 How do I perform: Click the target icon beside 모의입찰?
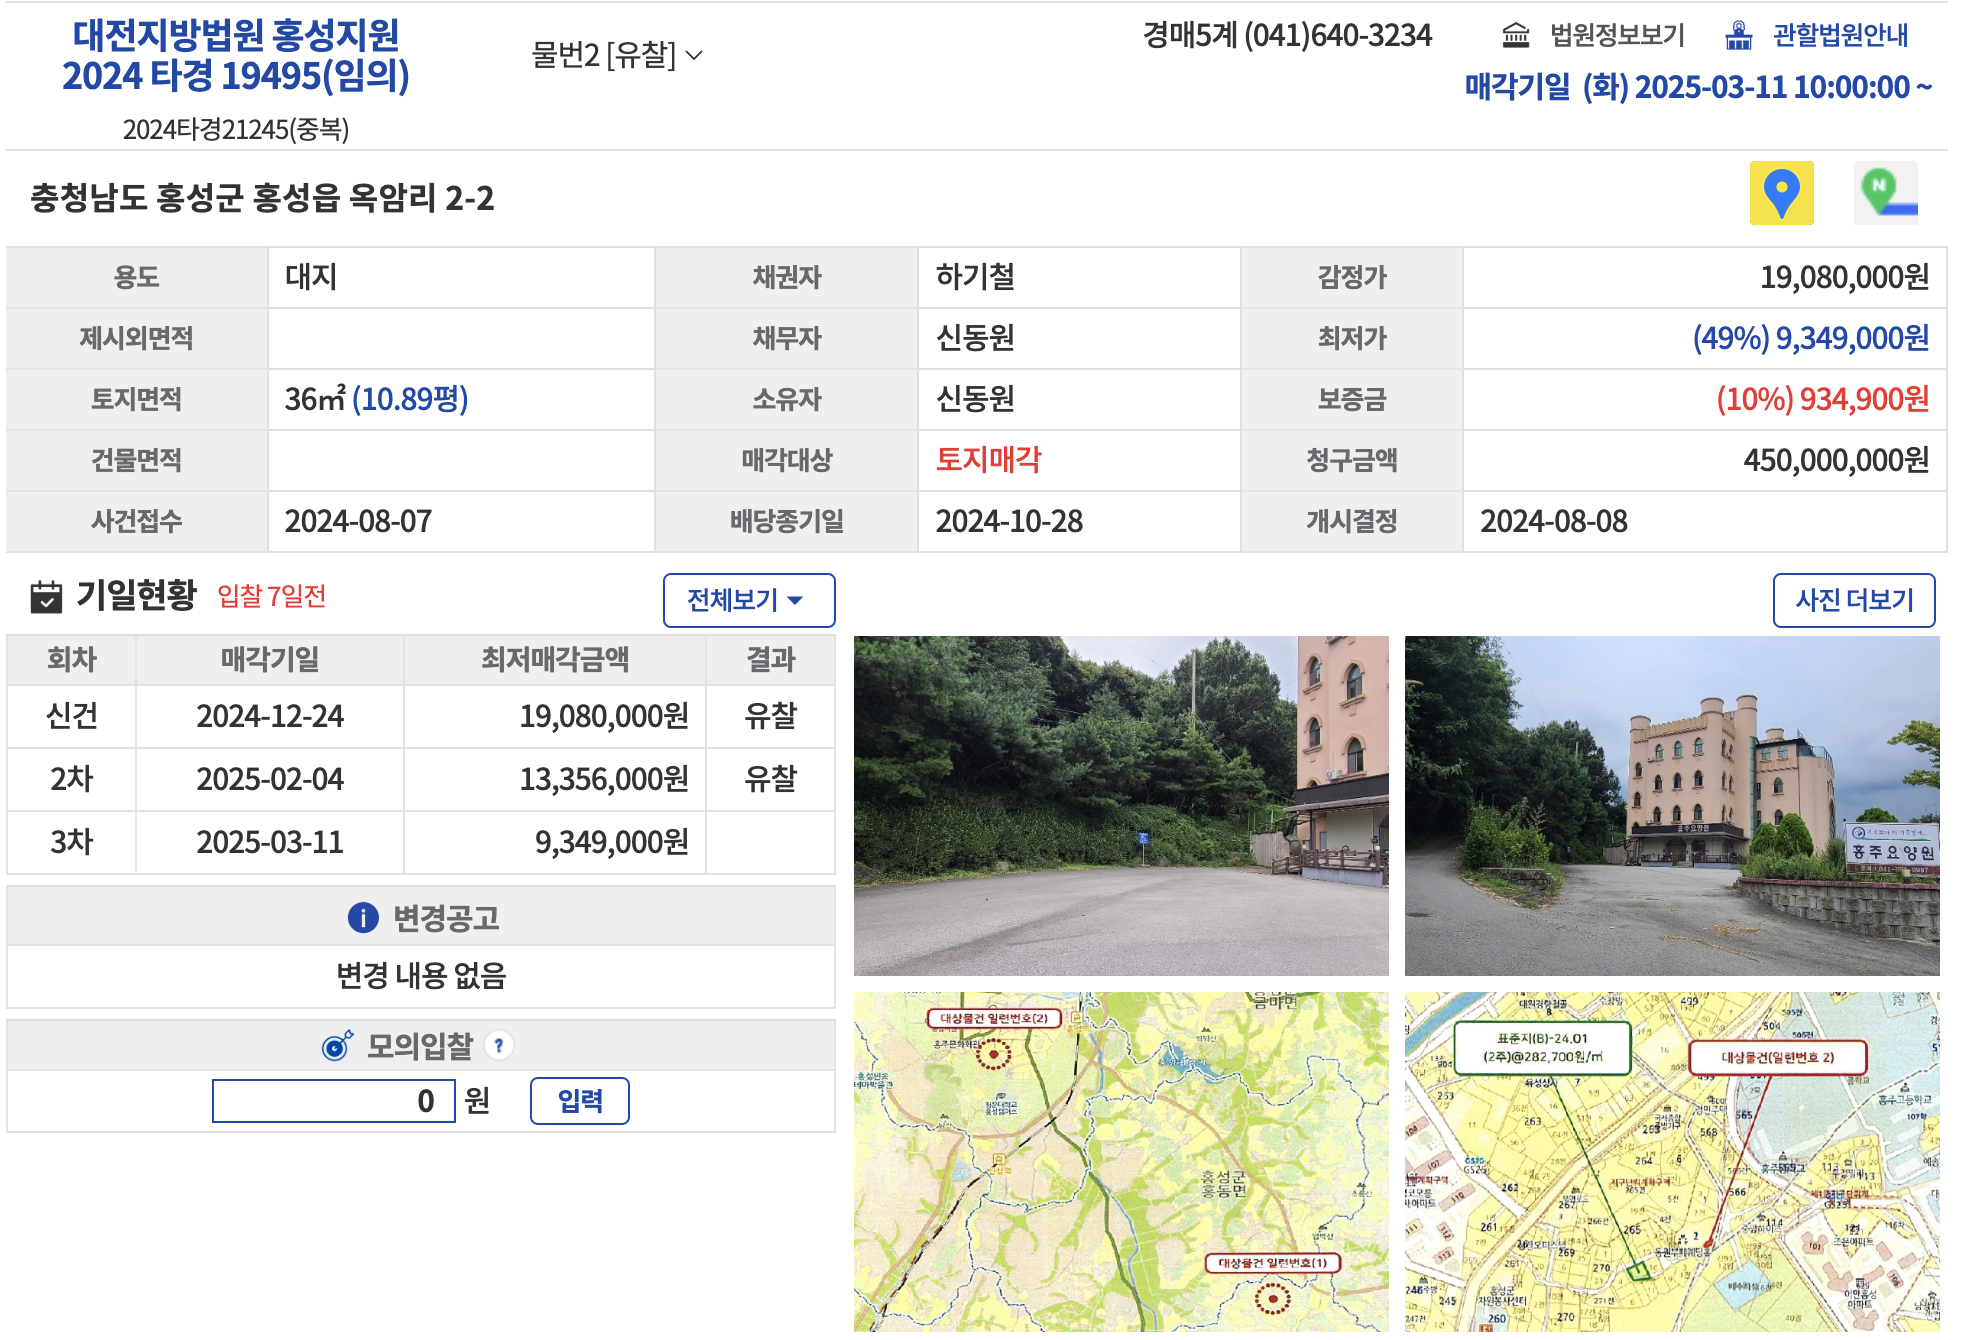click(x=337, y=1046)
